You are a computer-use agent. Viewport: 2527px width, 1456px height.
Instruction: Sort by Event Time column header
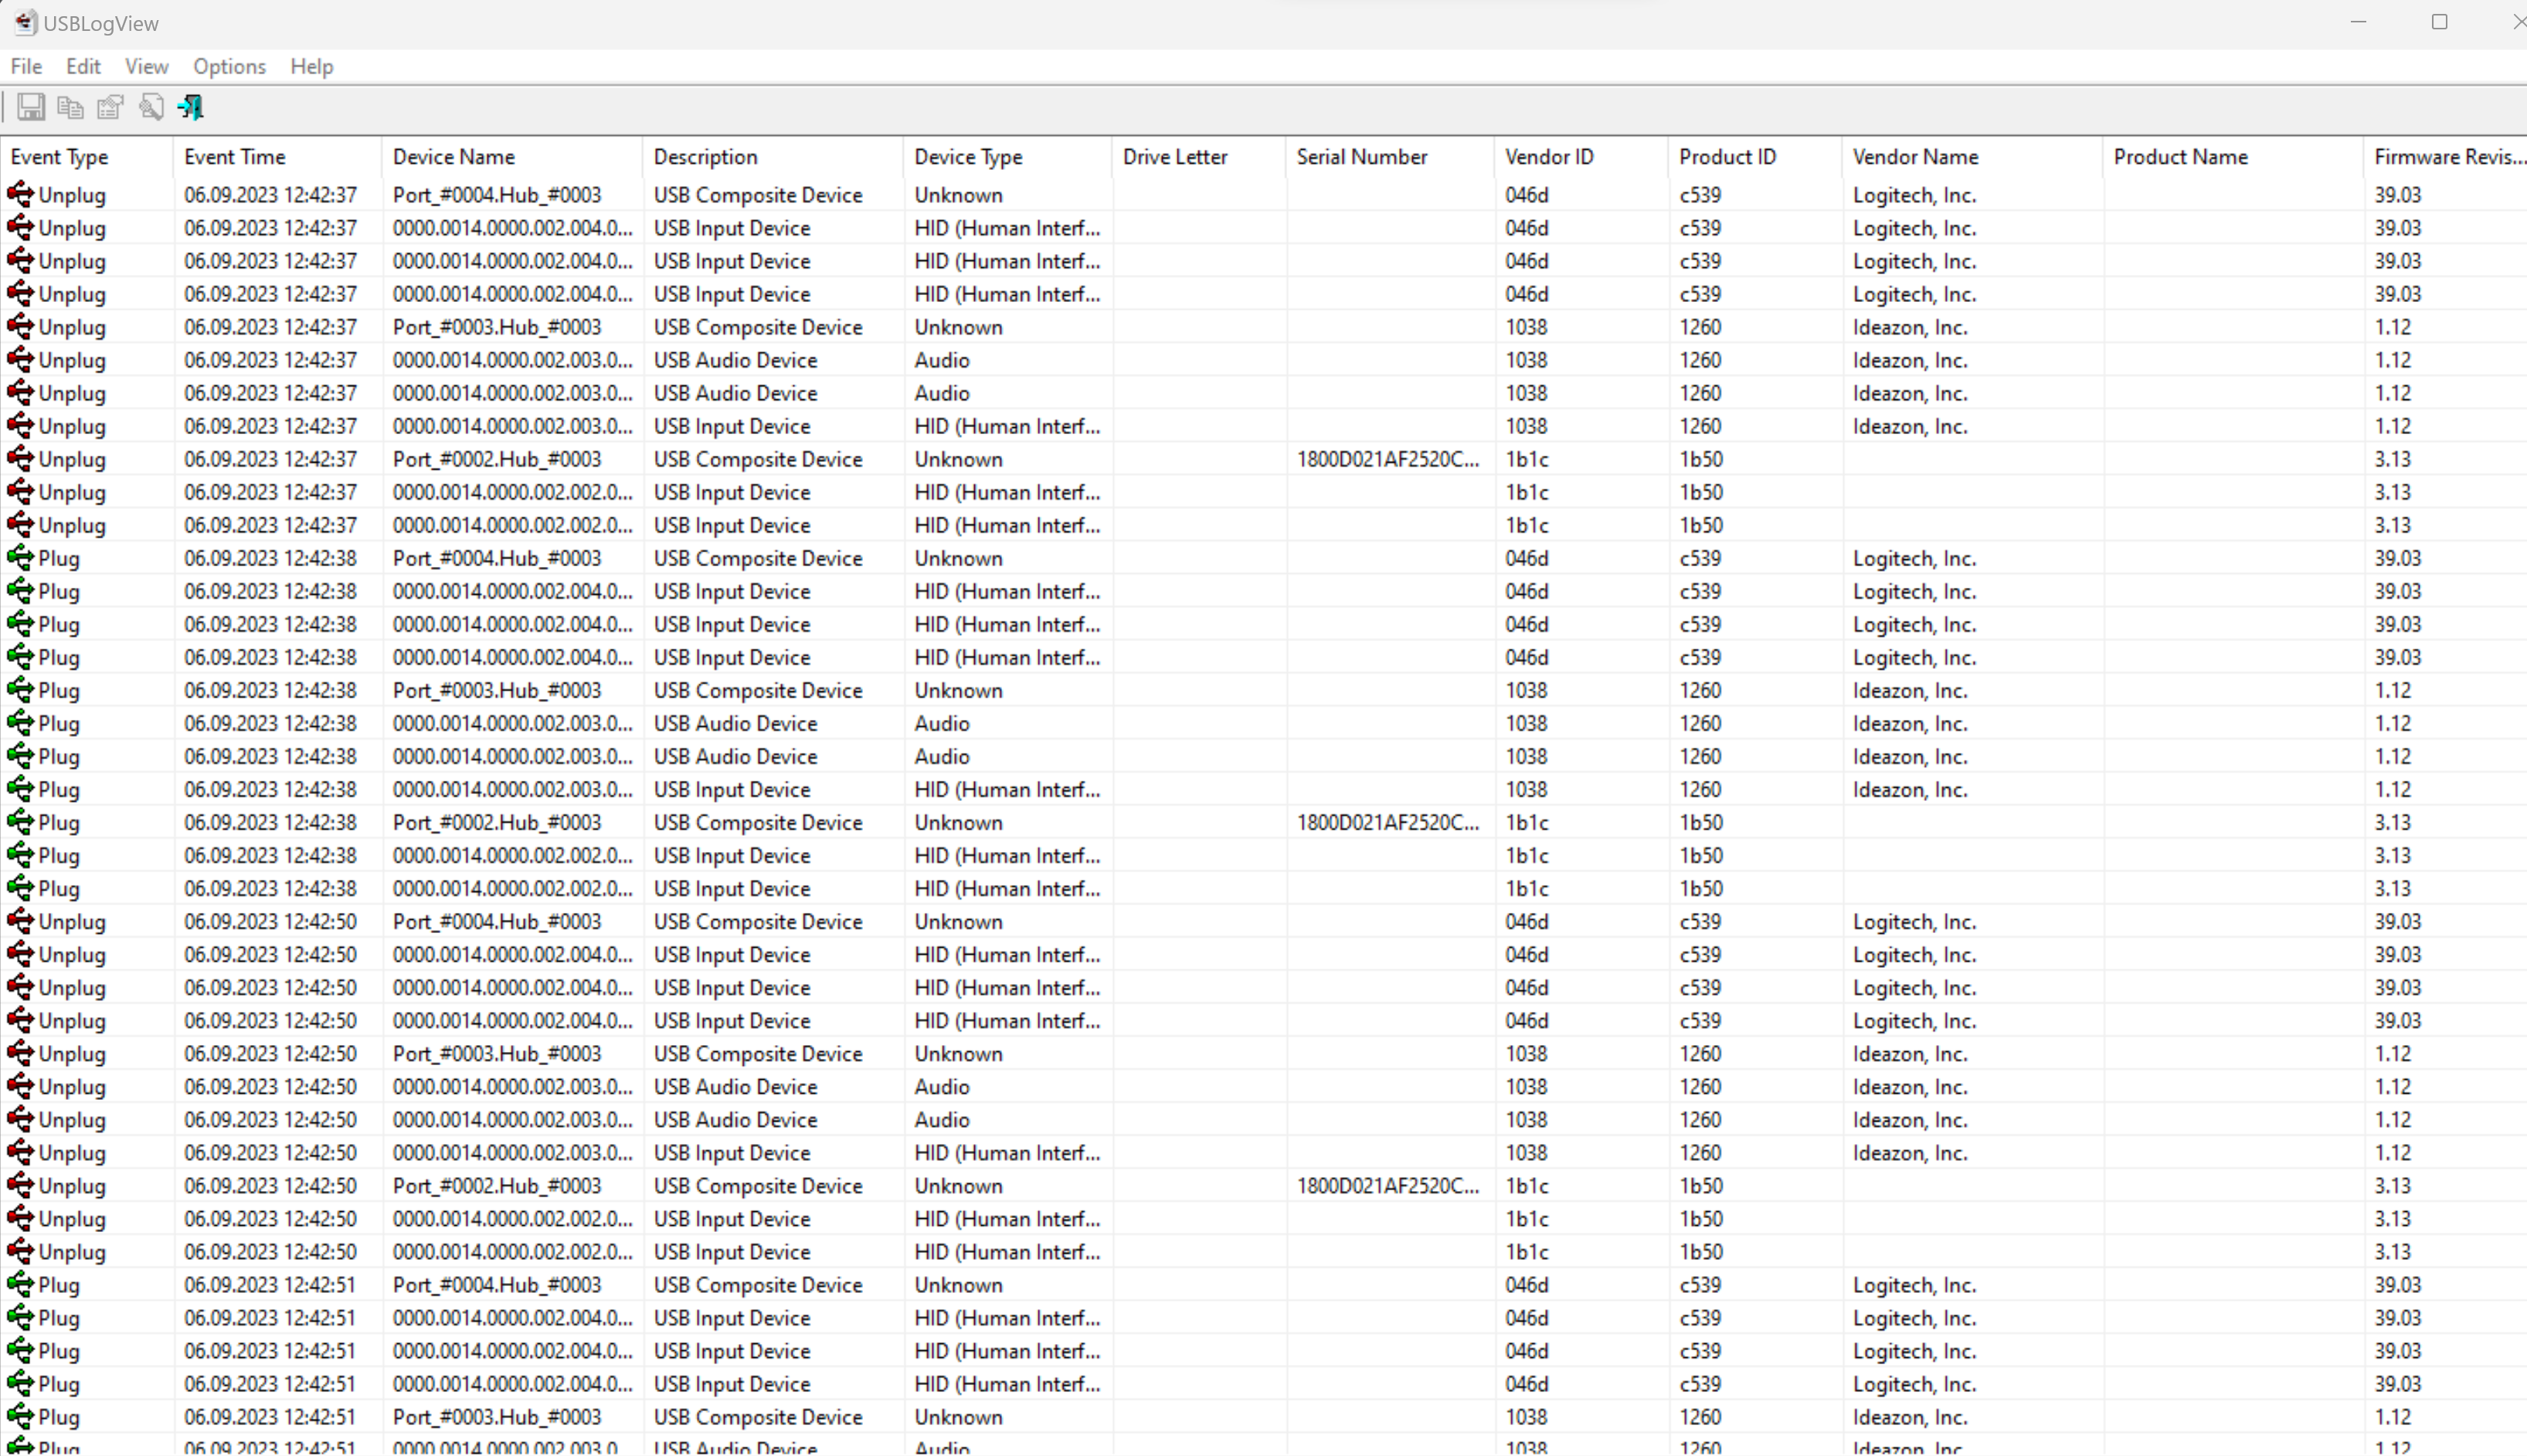(235, 157)
